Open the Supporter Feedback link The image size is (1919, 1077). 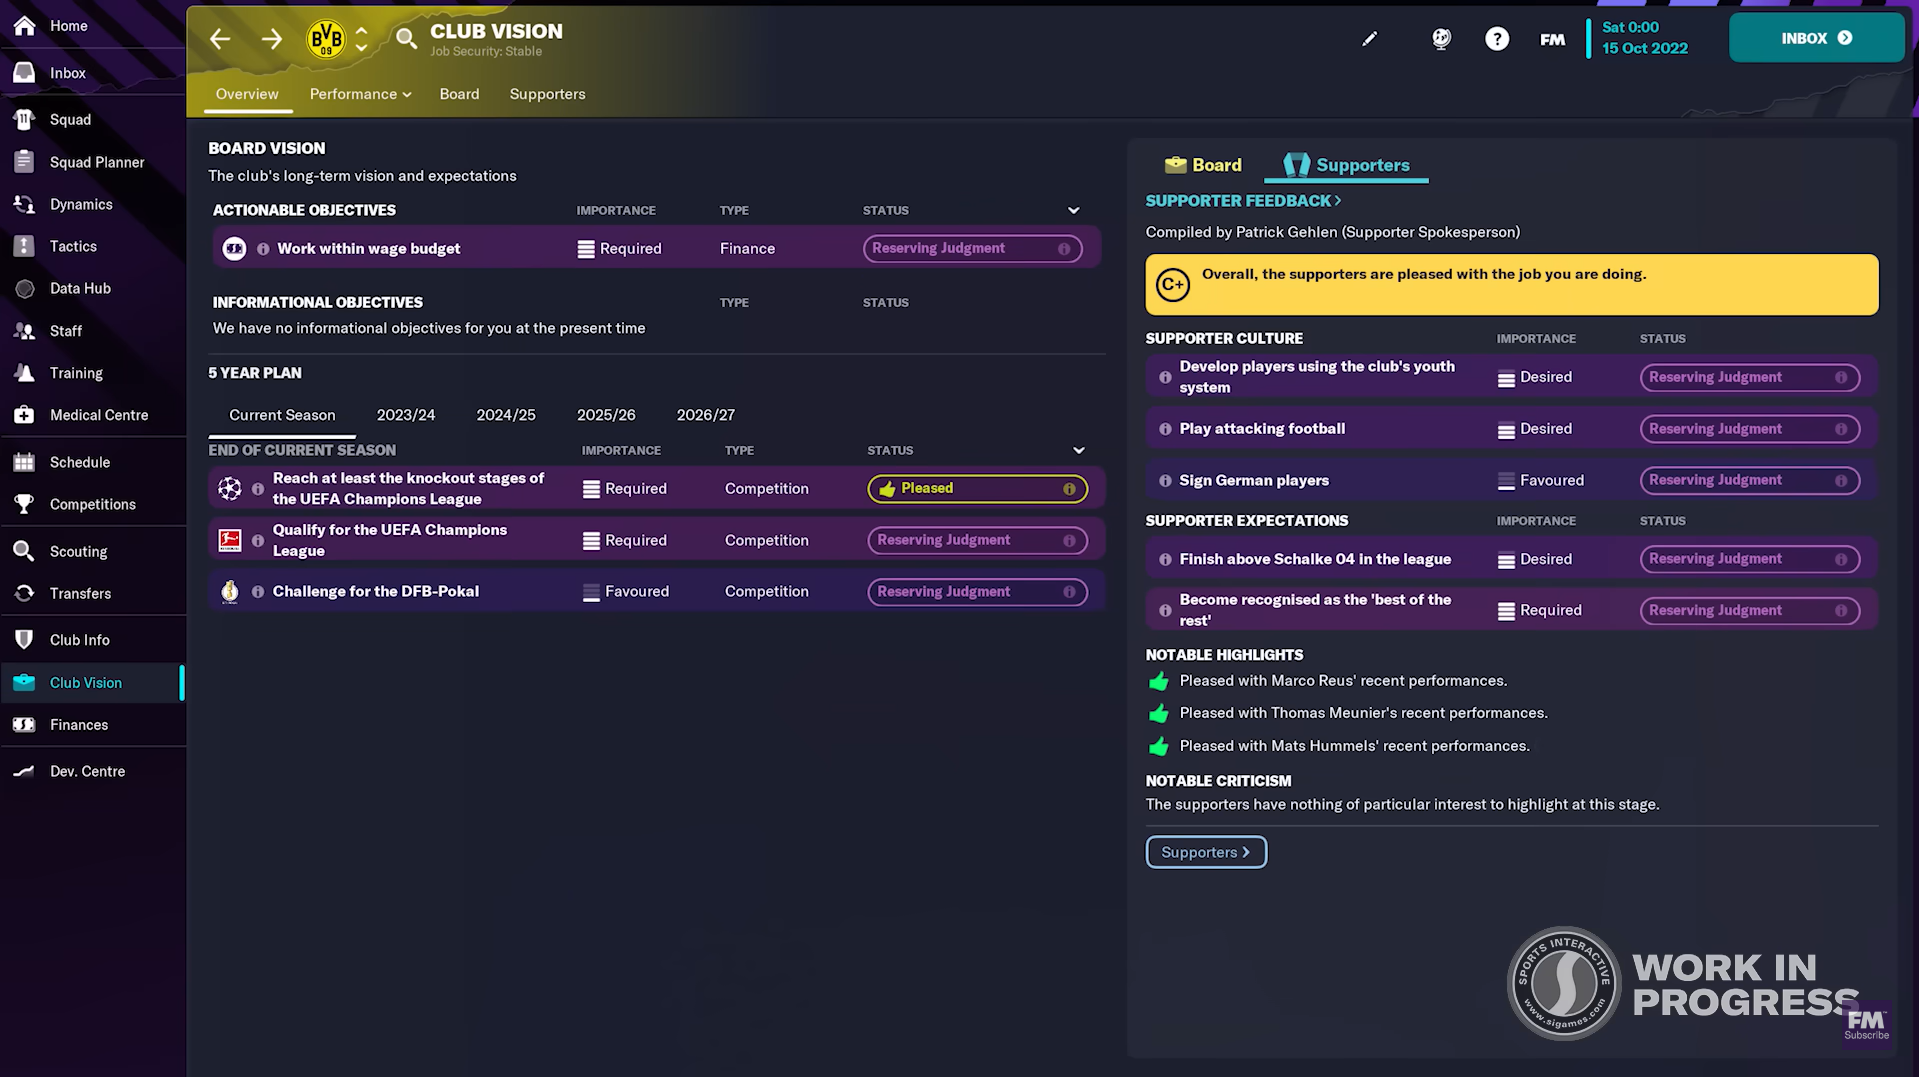point(1243,201)
